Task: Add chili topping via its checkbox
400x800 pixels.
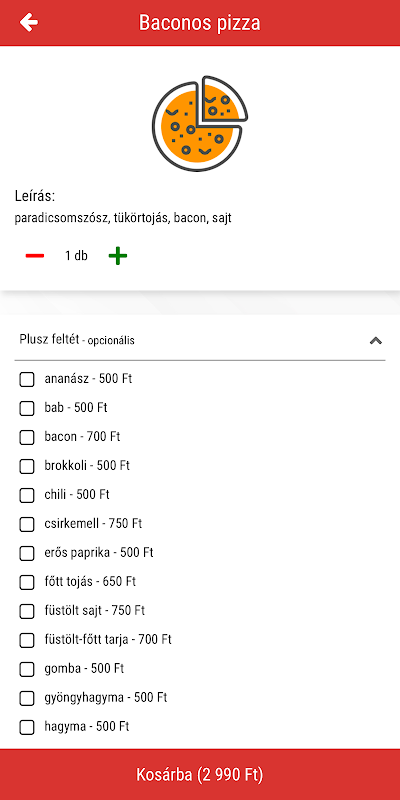Action: (x=27, y=495)
